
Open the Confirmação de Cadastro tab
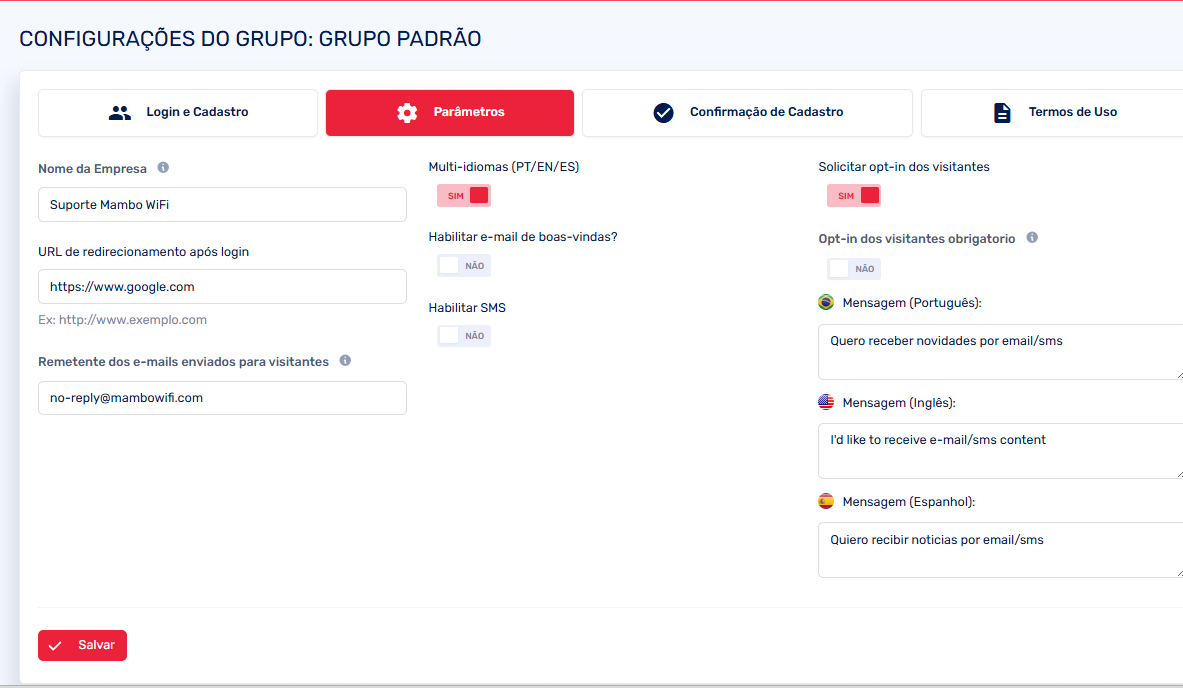click(x=747, y=113)
